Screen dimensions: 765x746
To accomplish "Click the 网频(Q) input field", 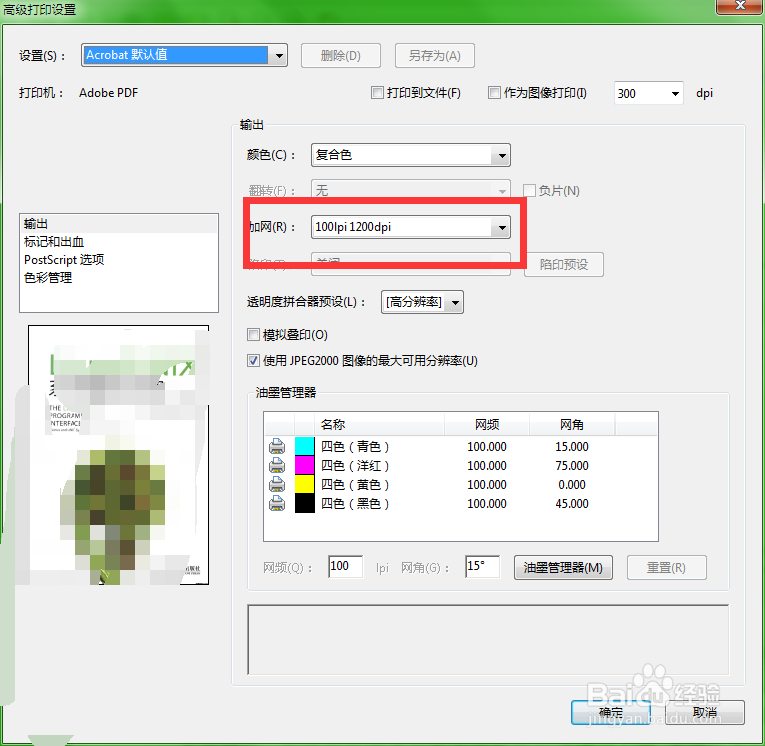I will pos(345,566).
